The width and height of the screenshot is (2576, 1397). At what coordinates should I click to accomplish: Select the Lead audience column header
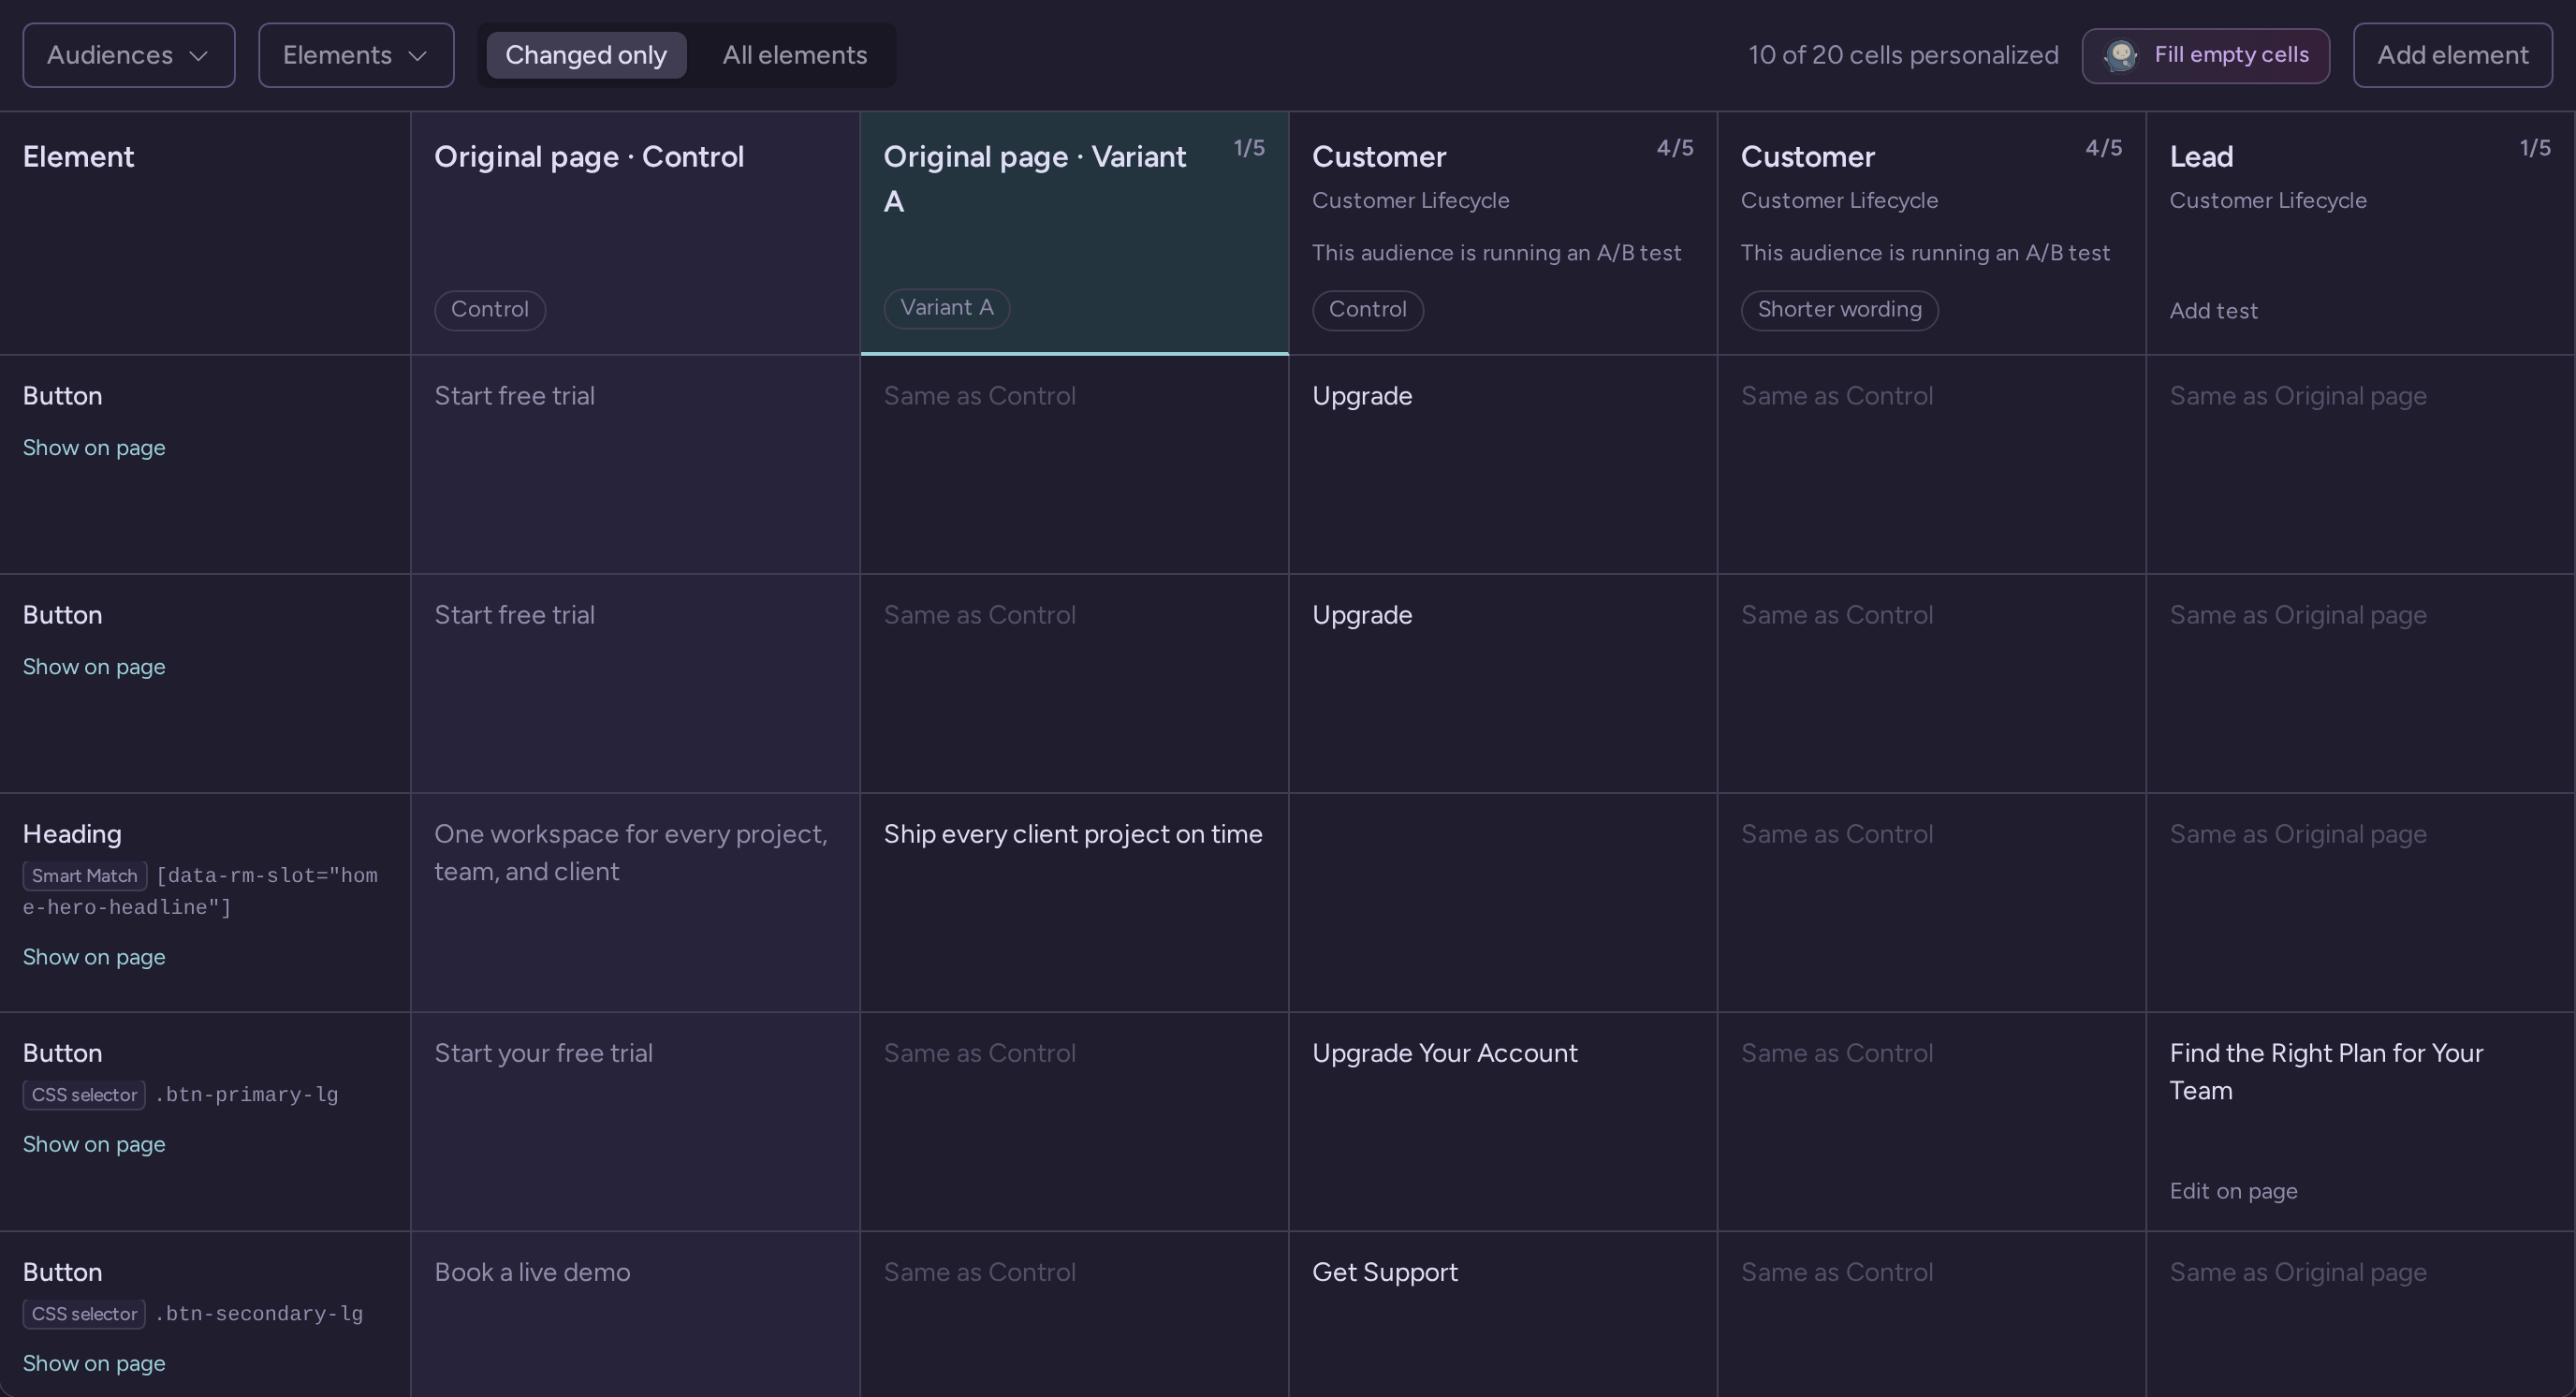[2360, 233]
